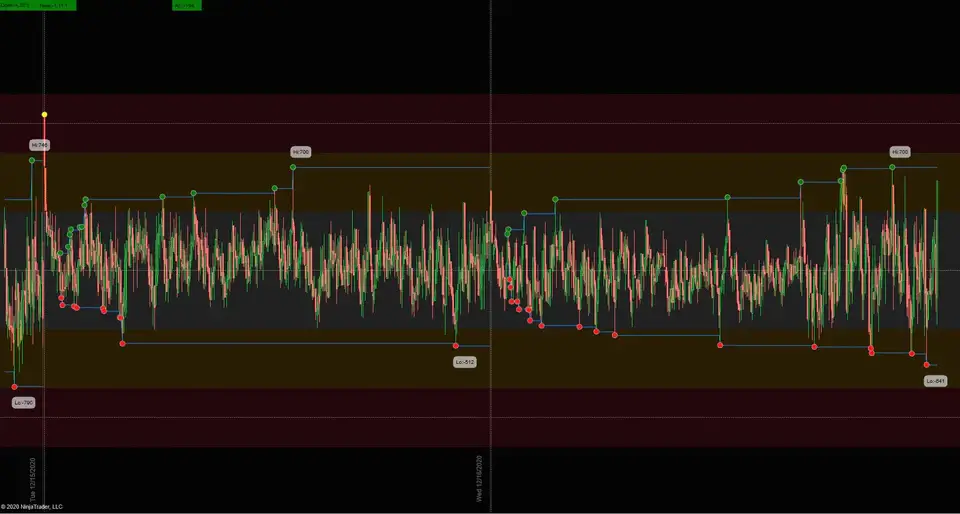Select the Lo:-841 swing low label

(x=935, y=381)
